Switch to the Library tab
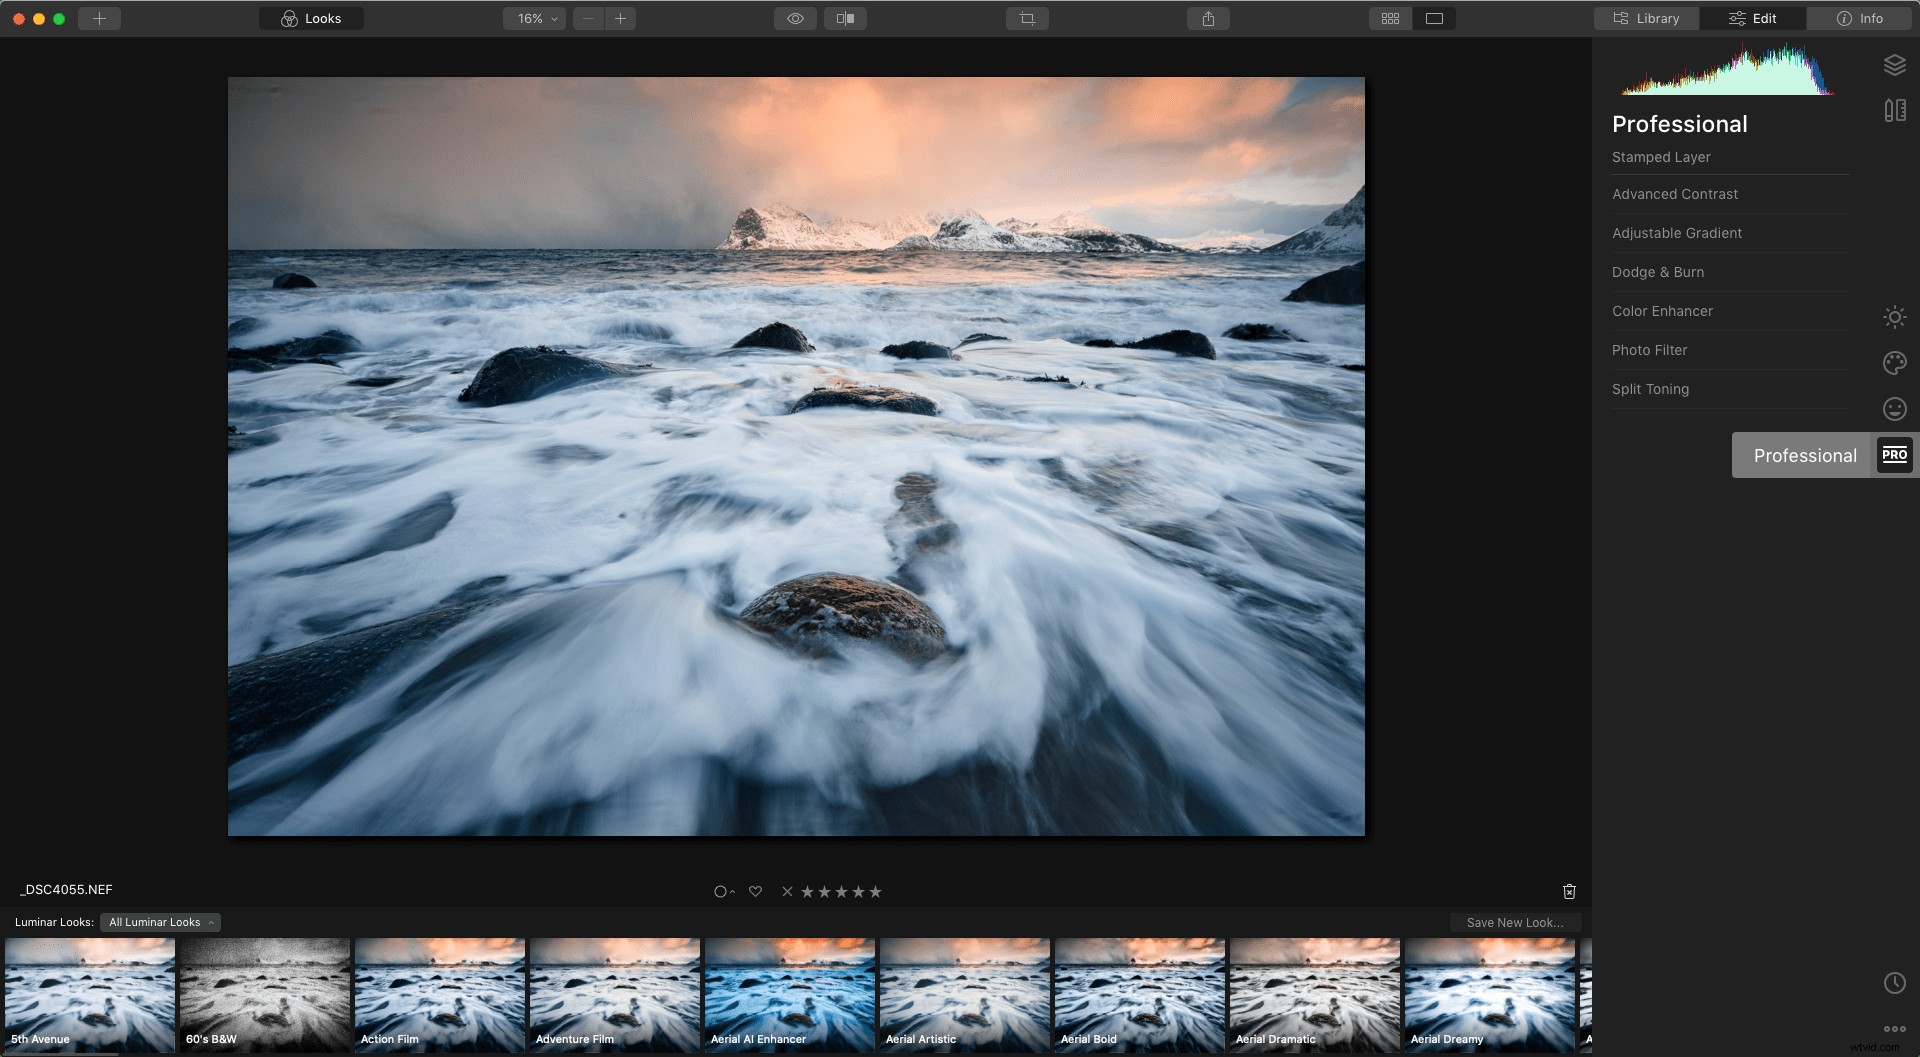Viewport: 1920px width, 1057px height. click(x=1646, y=18)
